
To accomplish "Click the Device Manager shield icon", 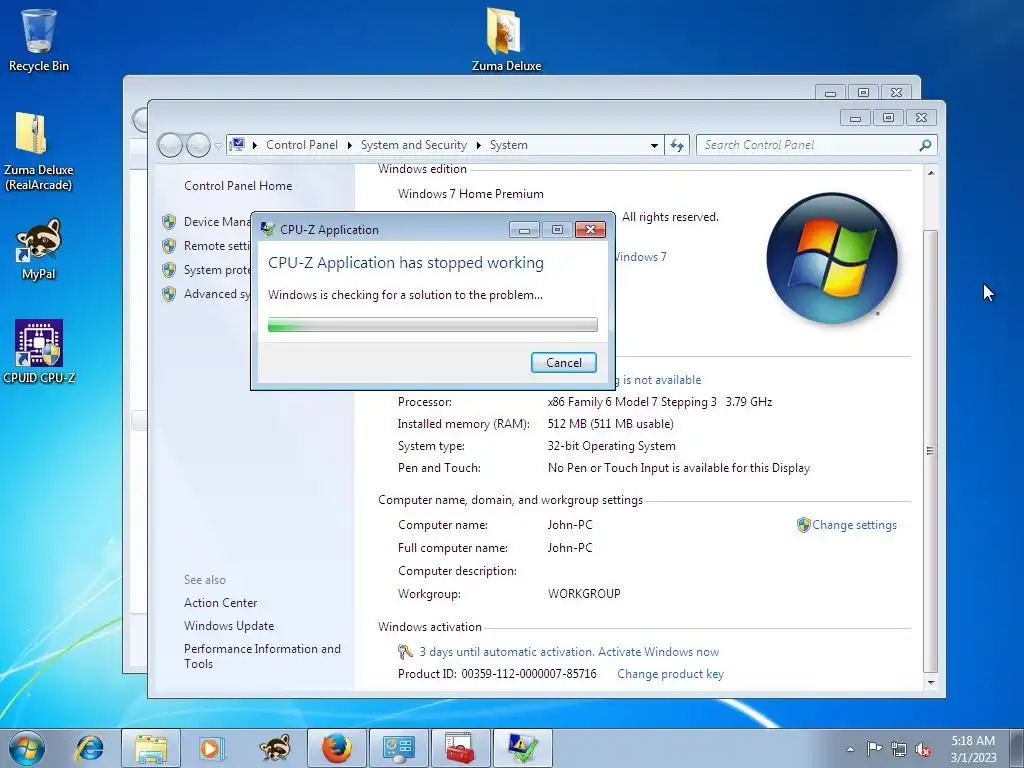I will (169, 222).
